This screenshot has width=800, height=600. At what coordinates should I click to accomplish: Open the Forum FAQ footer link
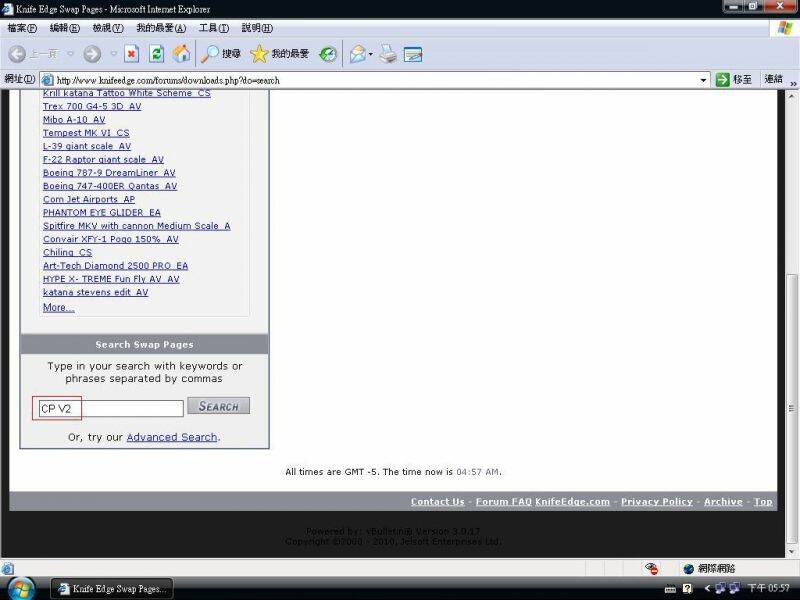(504, 502)
